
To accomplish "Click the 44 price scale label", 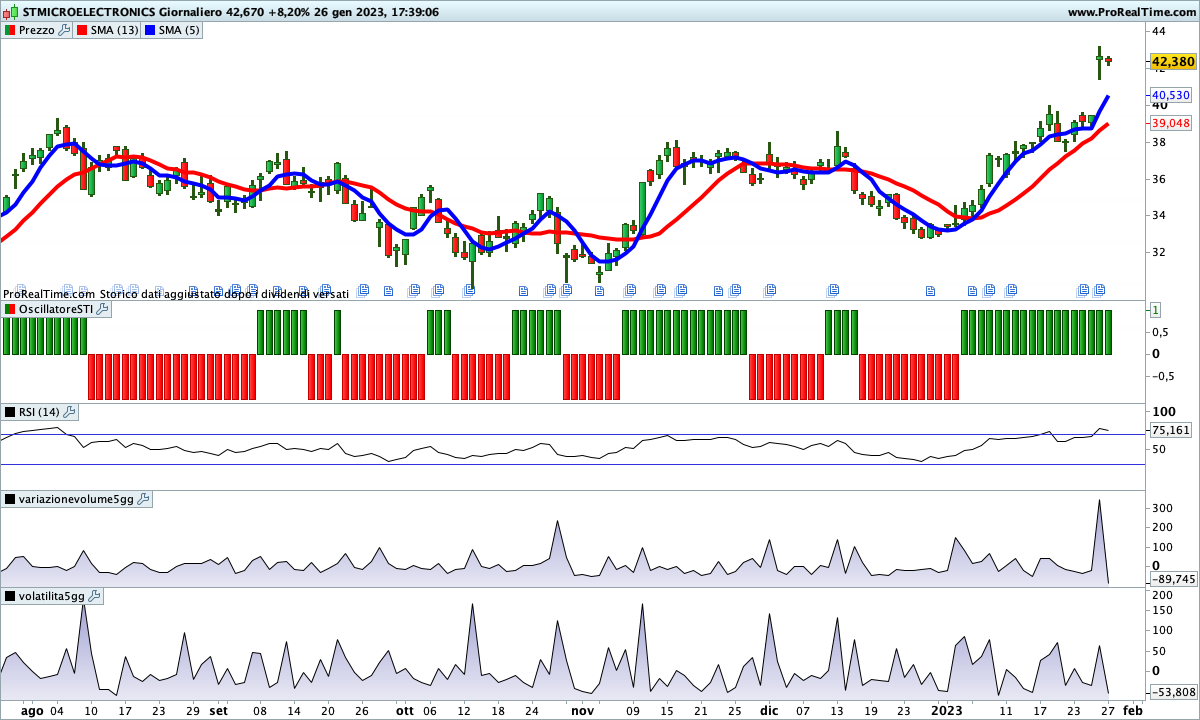I will [1159, 32].
